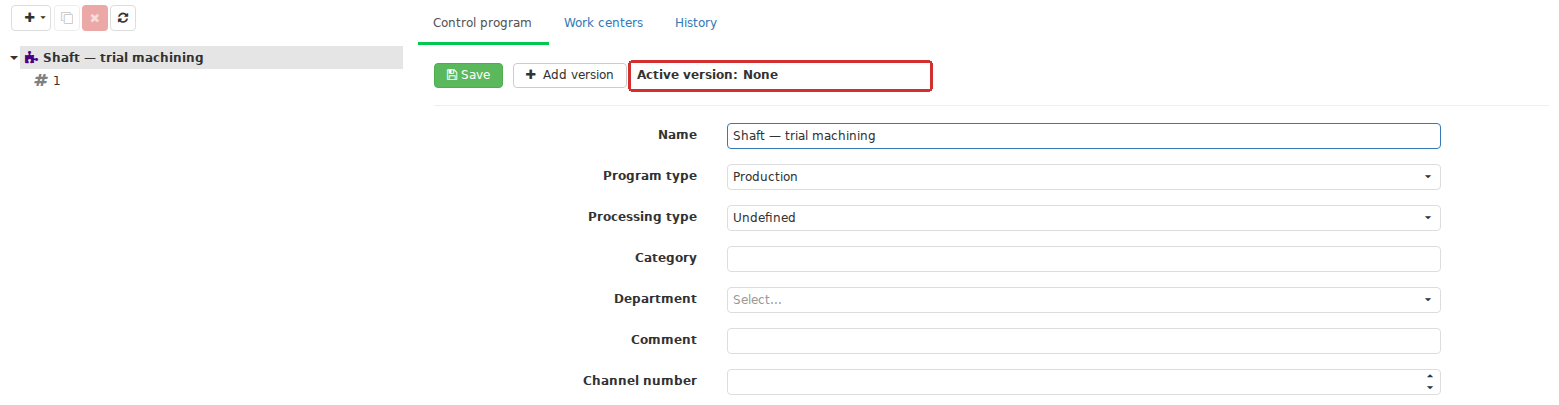Viewport: 1559px width, 405px height.
Task: Decrease Channel number with the down arrow
Action: (1430, 388)
